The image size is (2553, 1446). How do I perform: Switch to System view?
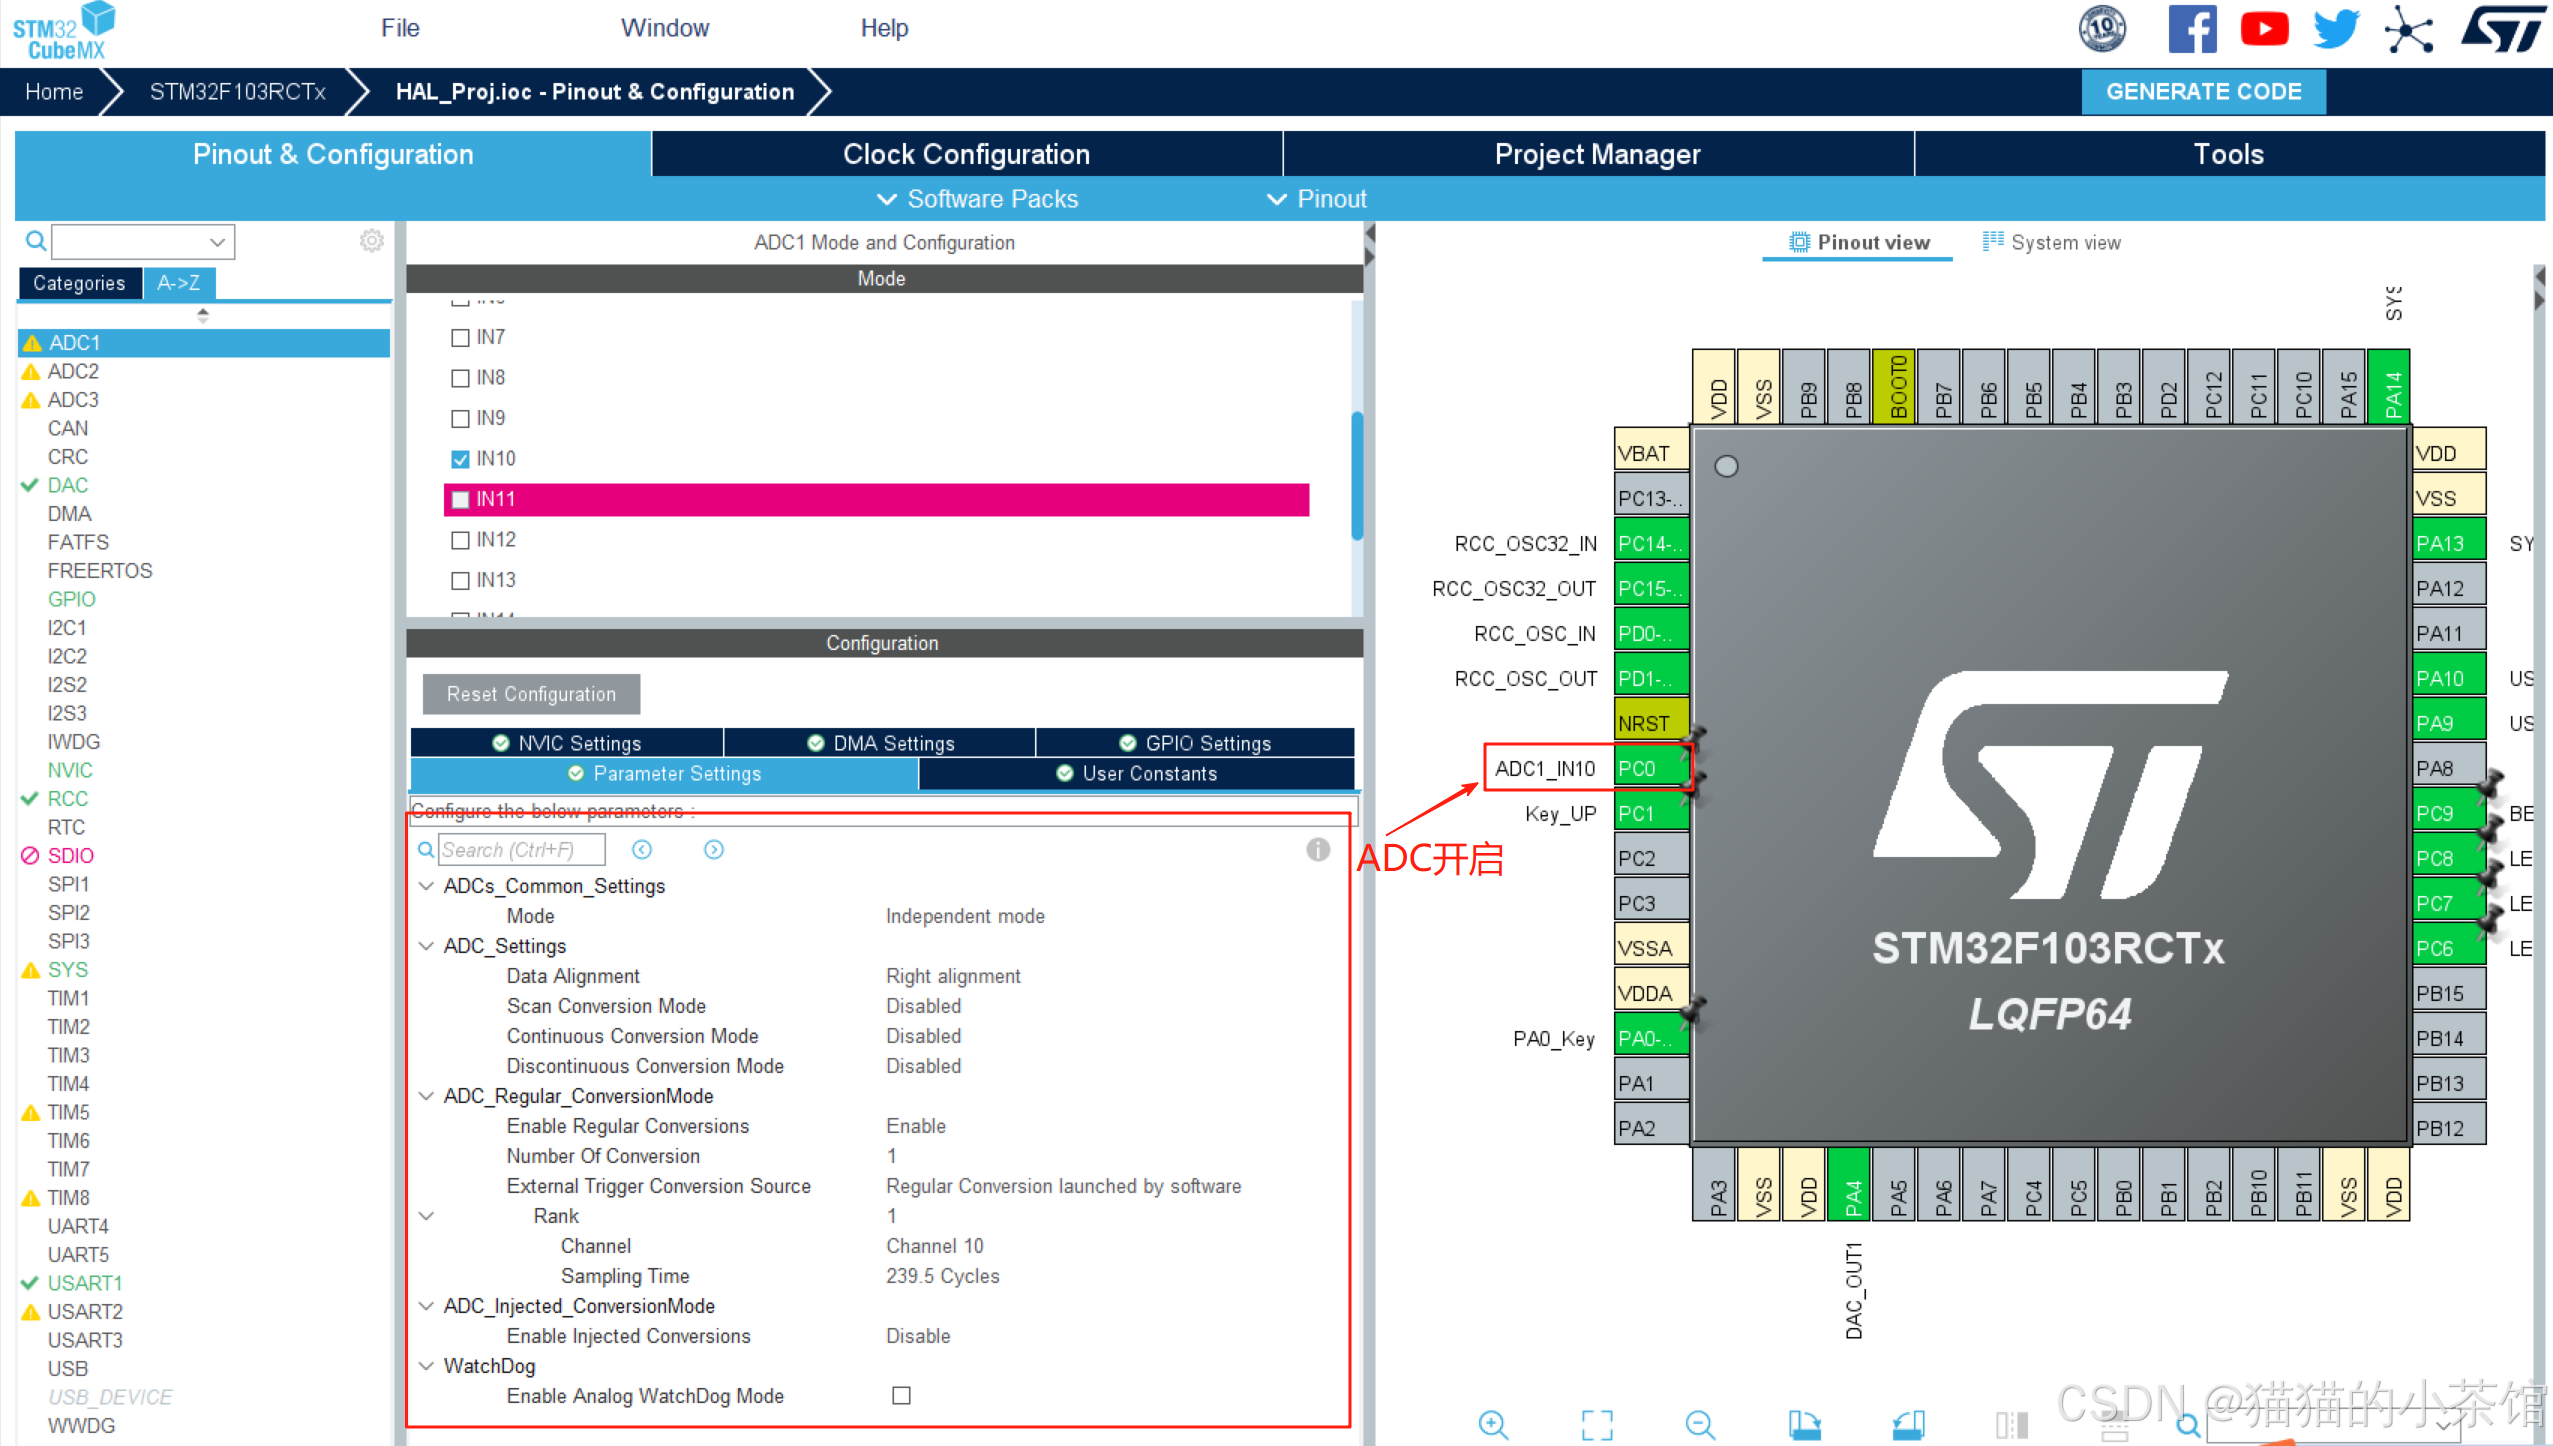pyautogui.click(x=2051, y=242)
